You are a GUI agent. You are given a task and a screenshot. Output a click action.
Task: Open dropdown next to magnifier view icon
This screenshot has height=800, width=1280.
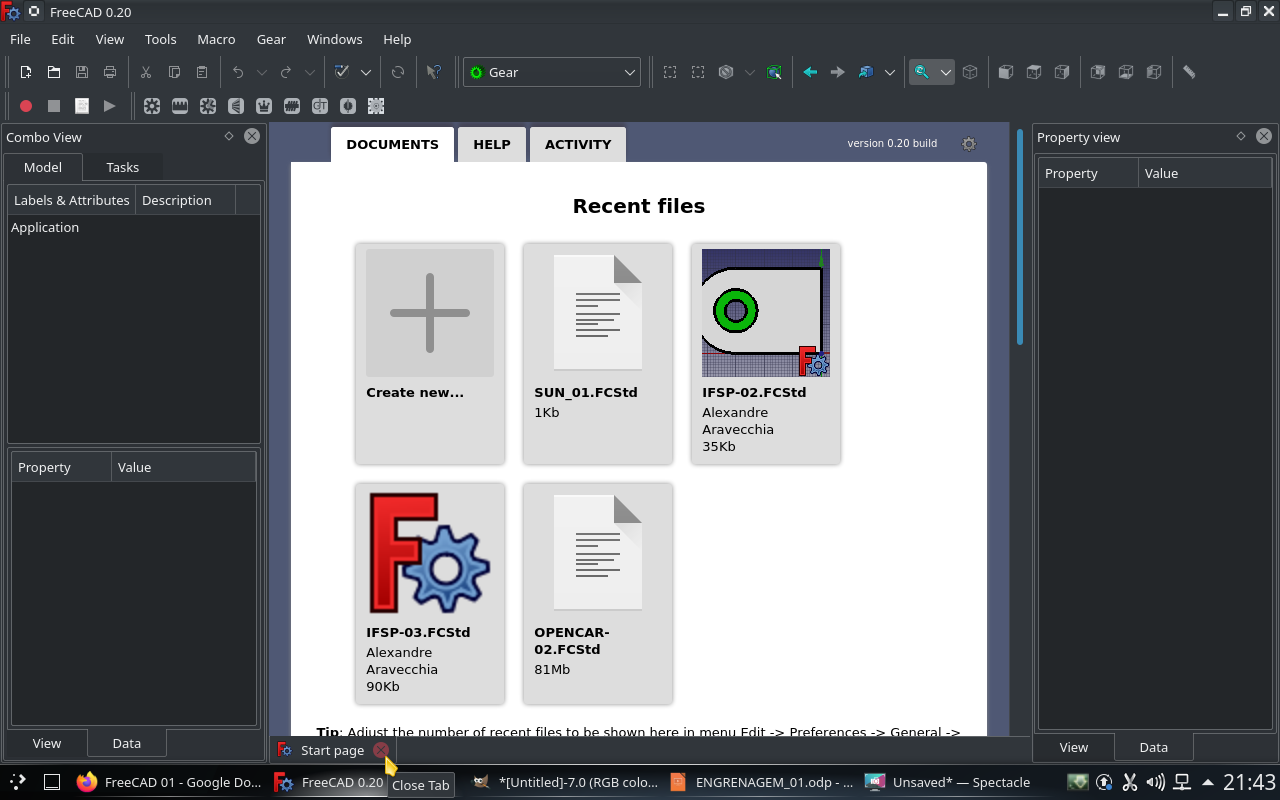[945, 72]
